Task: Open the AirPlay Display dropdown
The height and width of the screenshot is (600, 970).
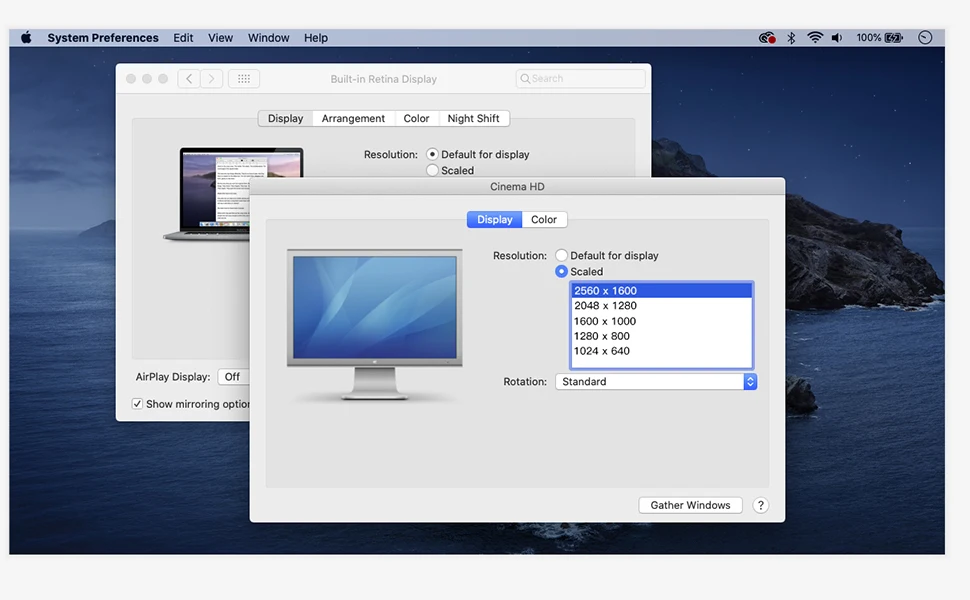Action: click(x=234, y=377)
